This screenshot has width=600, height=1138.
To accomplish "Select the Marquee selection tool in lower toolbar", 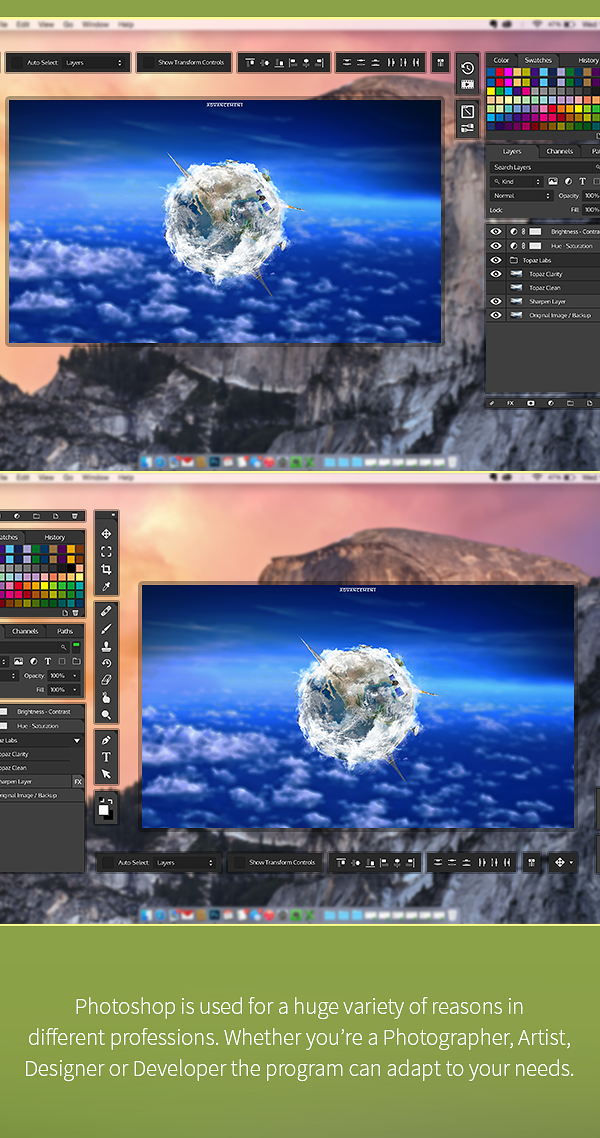I will [106, 552].
